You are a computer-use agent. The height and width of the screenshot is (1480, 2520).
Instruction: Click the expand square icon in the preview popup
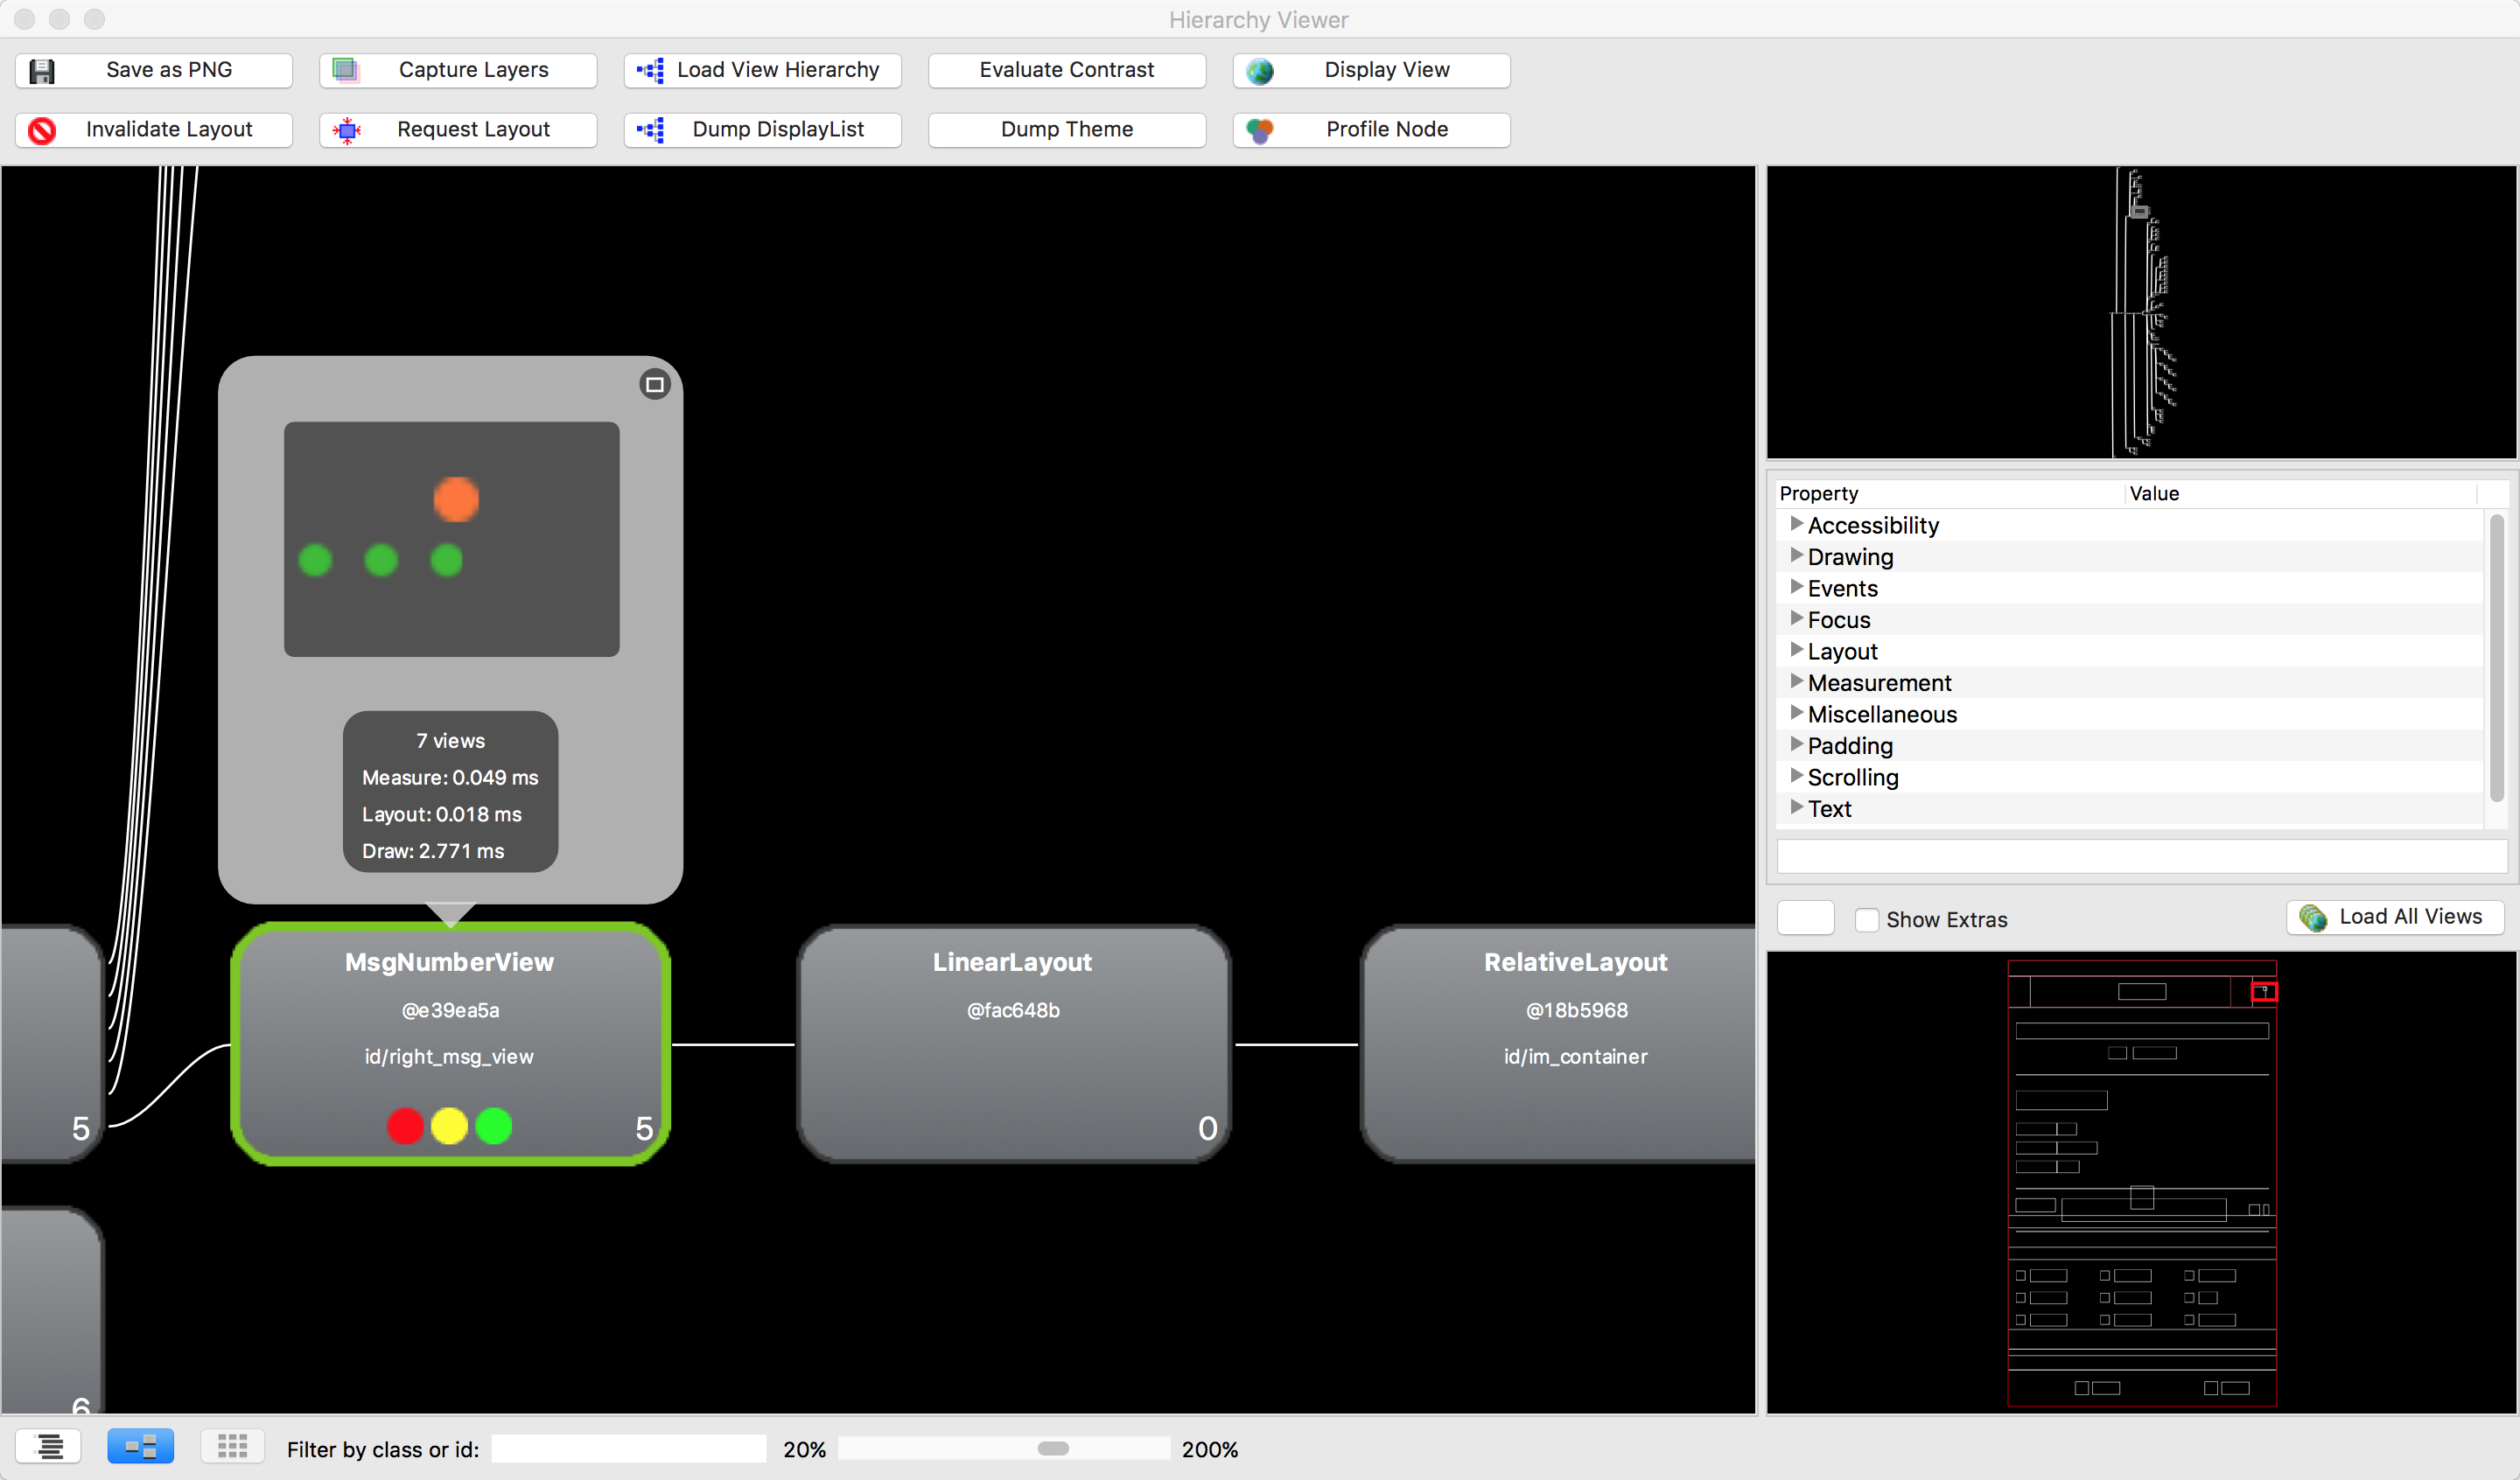click(655, 384)
